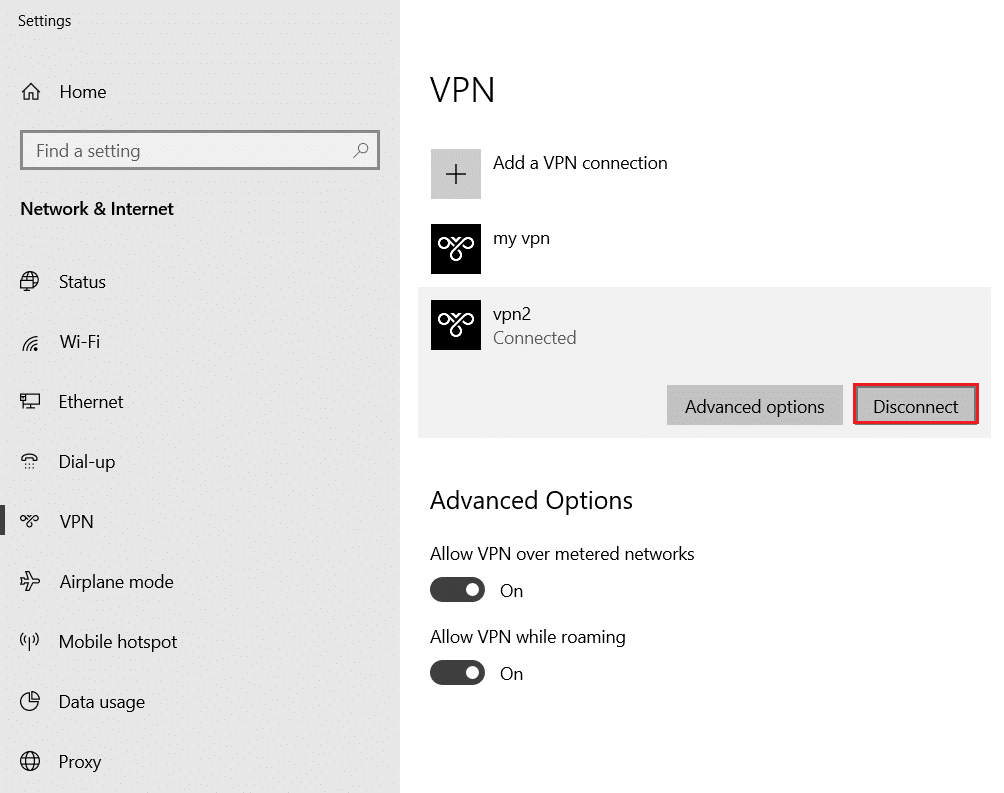Viewport: 1004px width, 793px height.
Task: Open Proxy settings from the sidebar
Action: coord(31,761)
